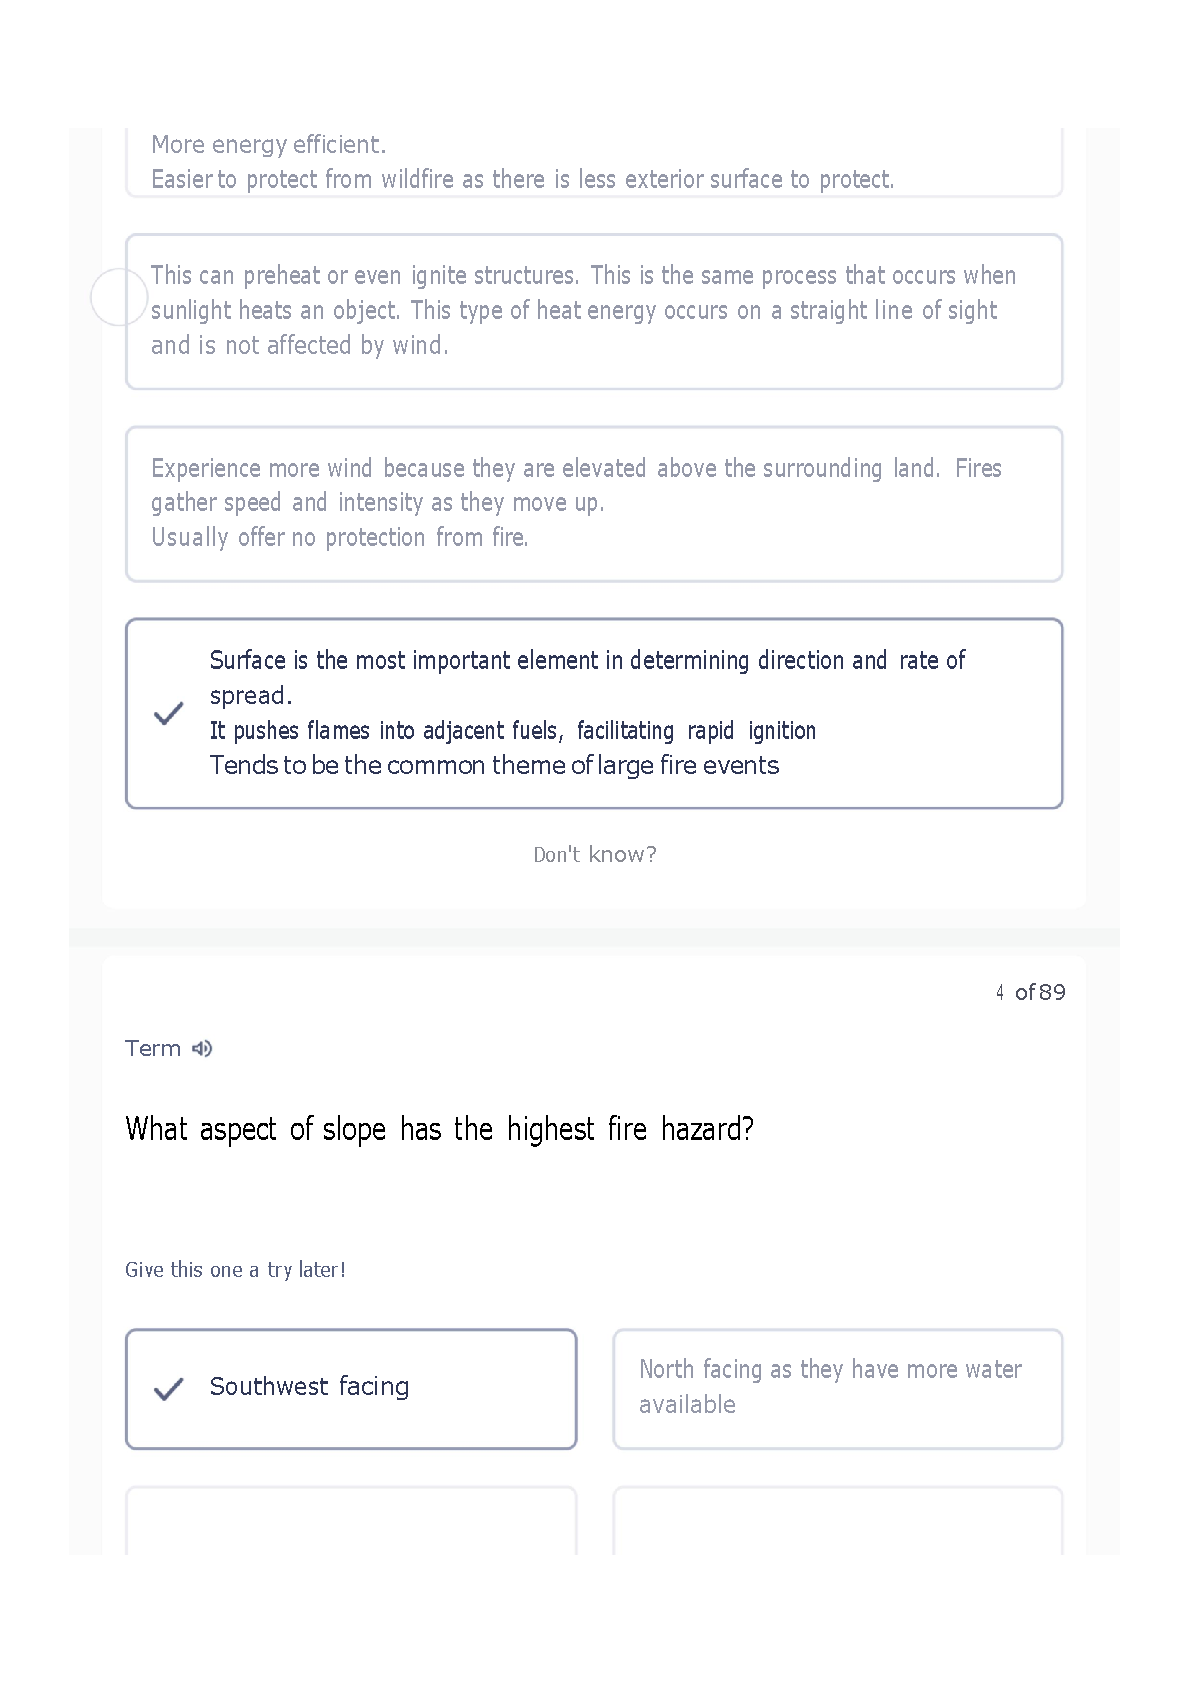Play audio with the Term speaker icon
1190x1684 pixels.
(202, 1048)
